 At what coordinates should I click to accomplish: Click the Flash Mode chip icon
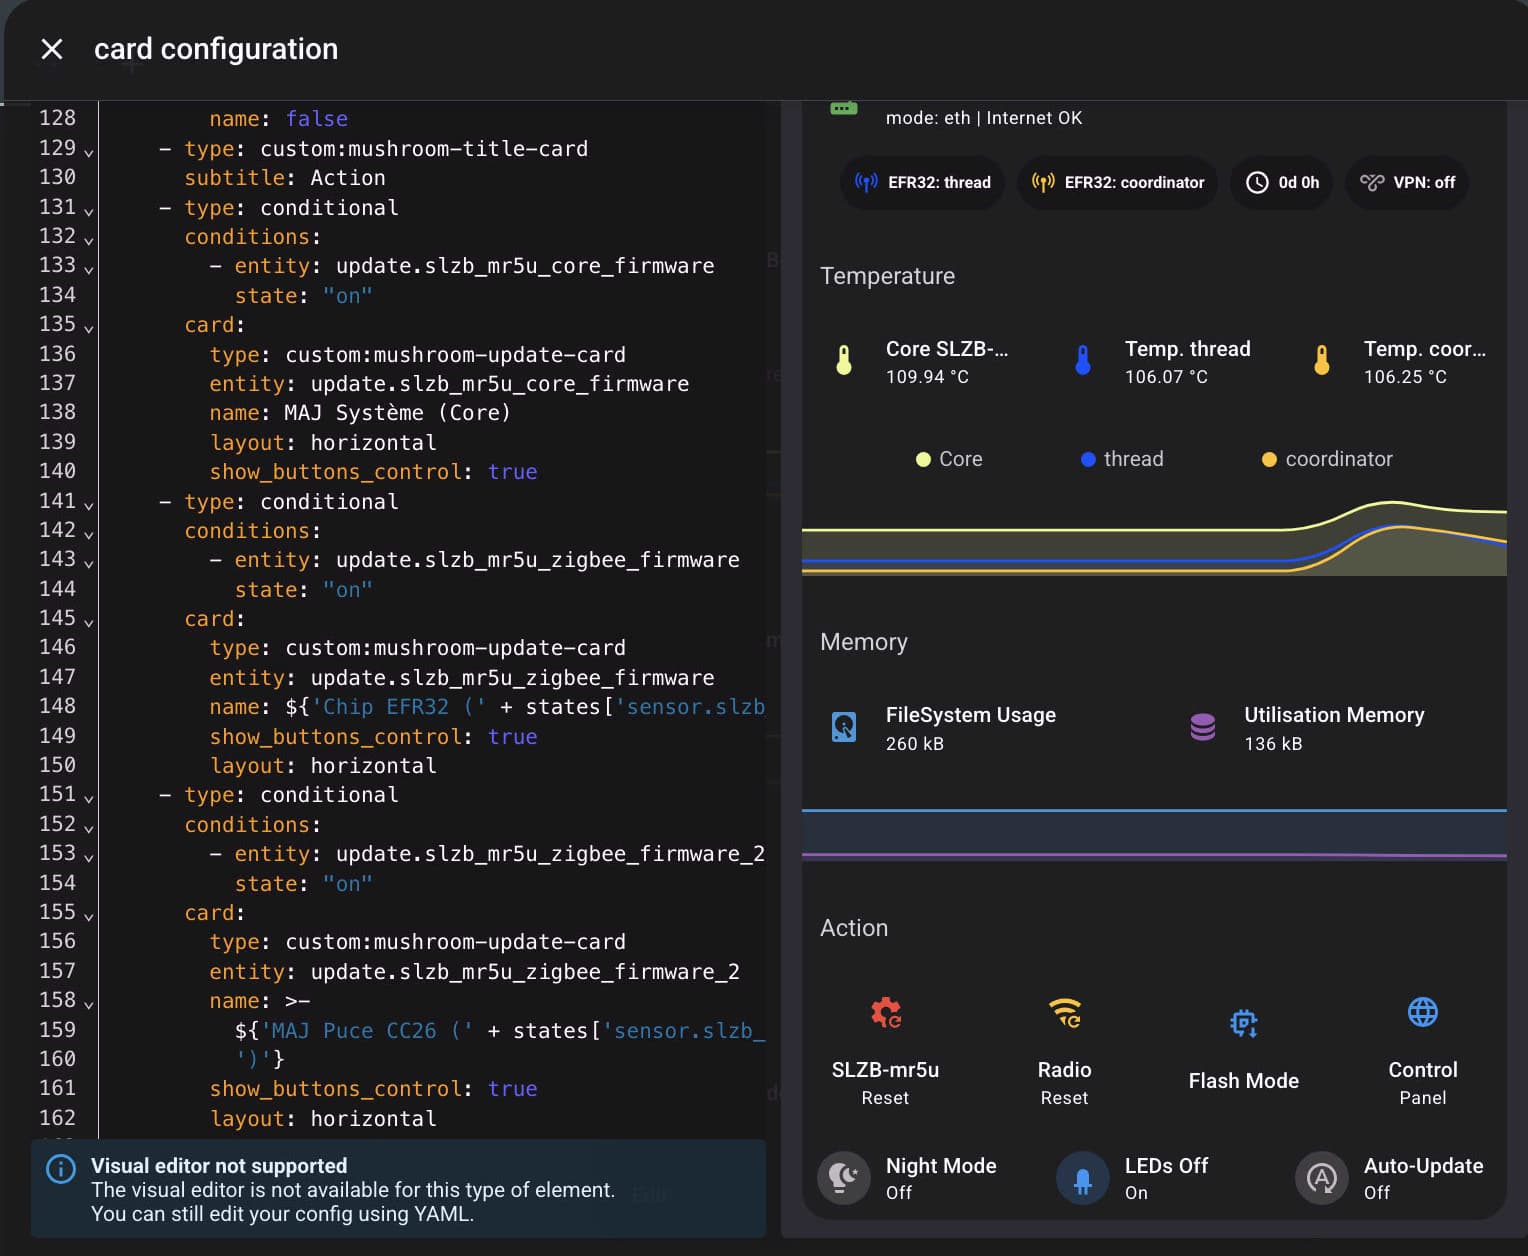1243,1023
